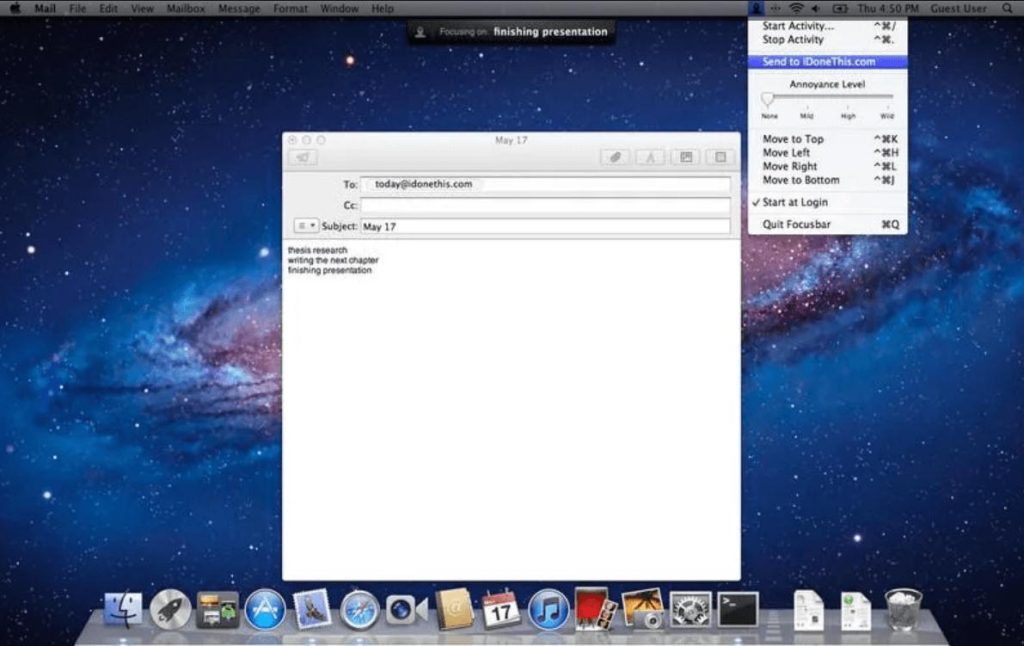
Task: Open the Help menu
Action: click(x=382, y=8)
